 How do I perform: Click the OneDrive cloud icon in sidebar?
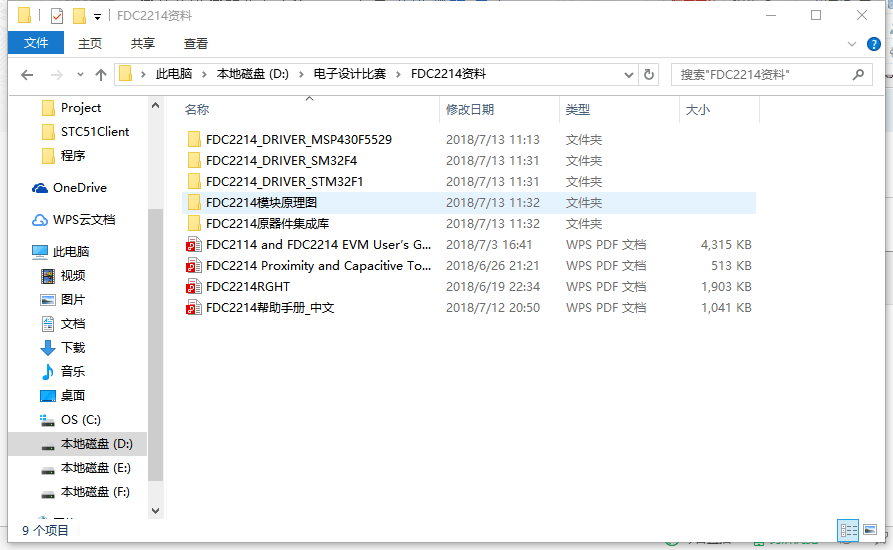click(x=40, y=188)
